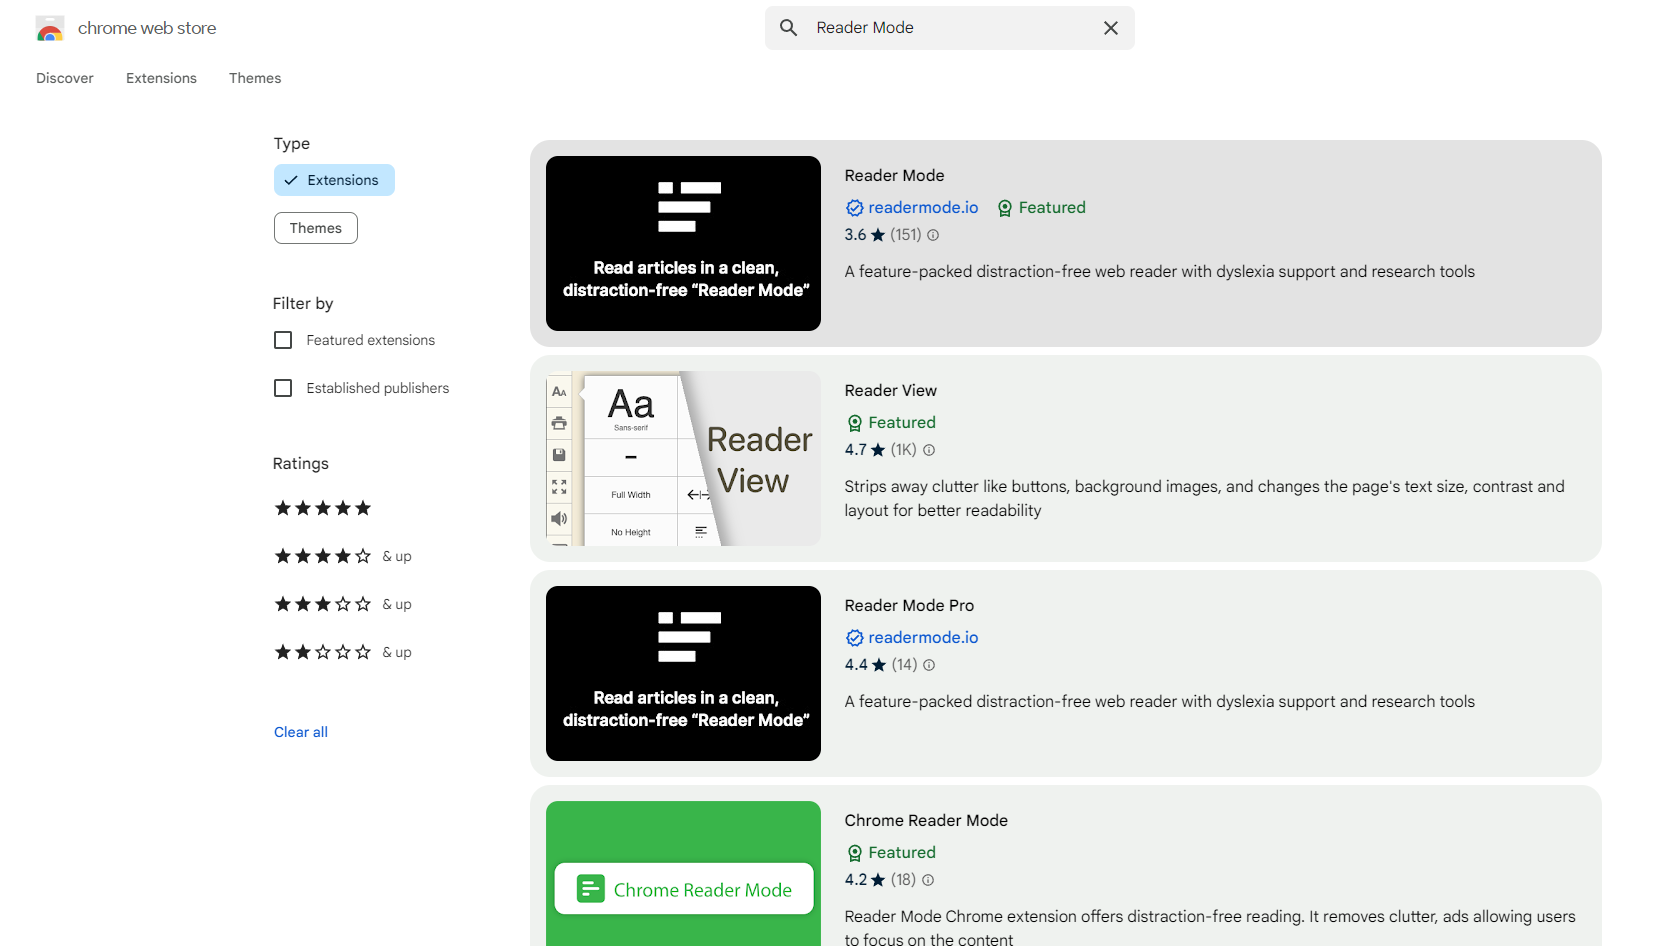
Task: Click the Featured badge icon on Reader View
Action: pos(855,423)
